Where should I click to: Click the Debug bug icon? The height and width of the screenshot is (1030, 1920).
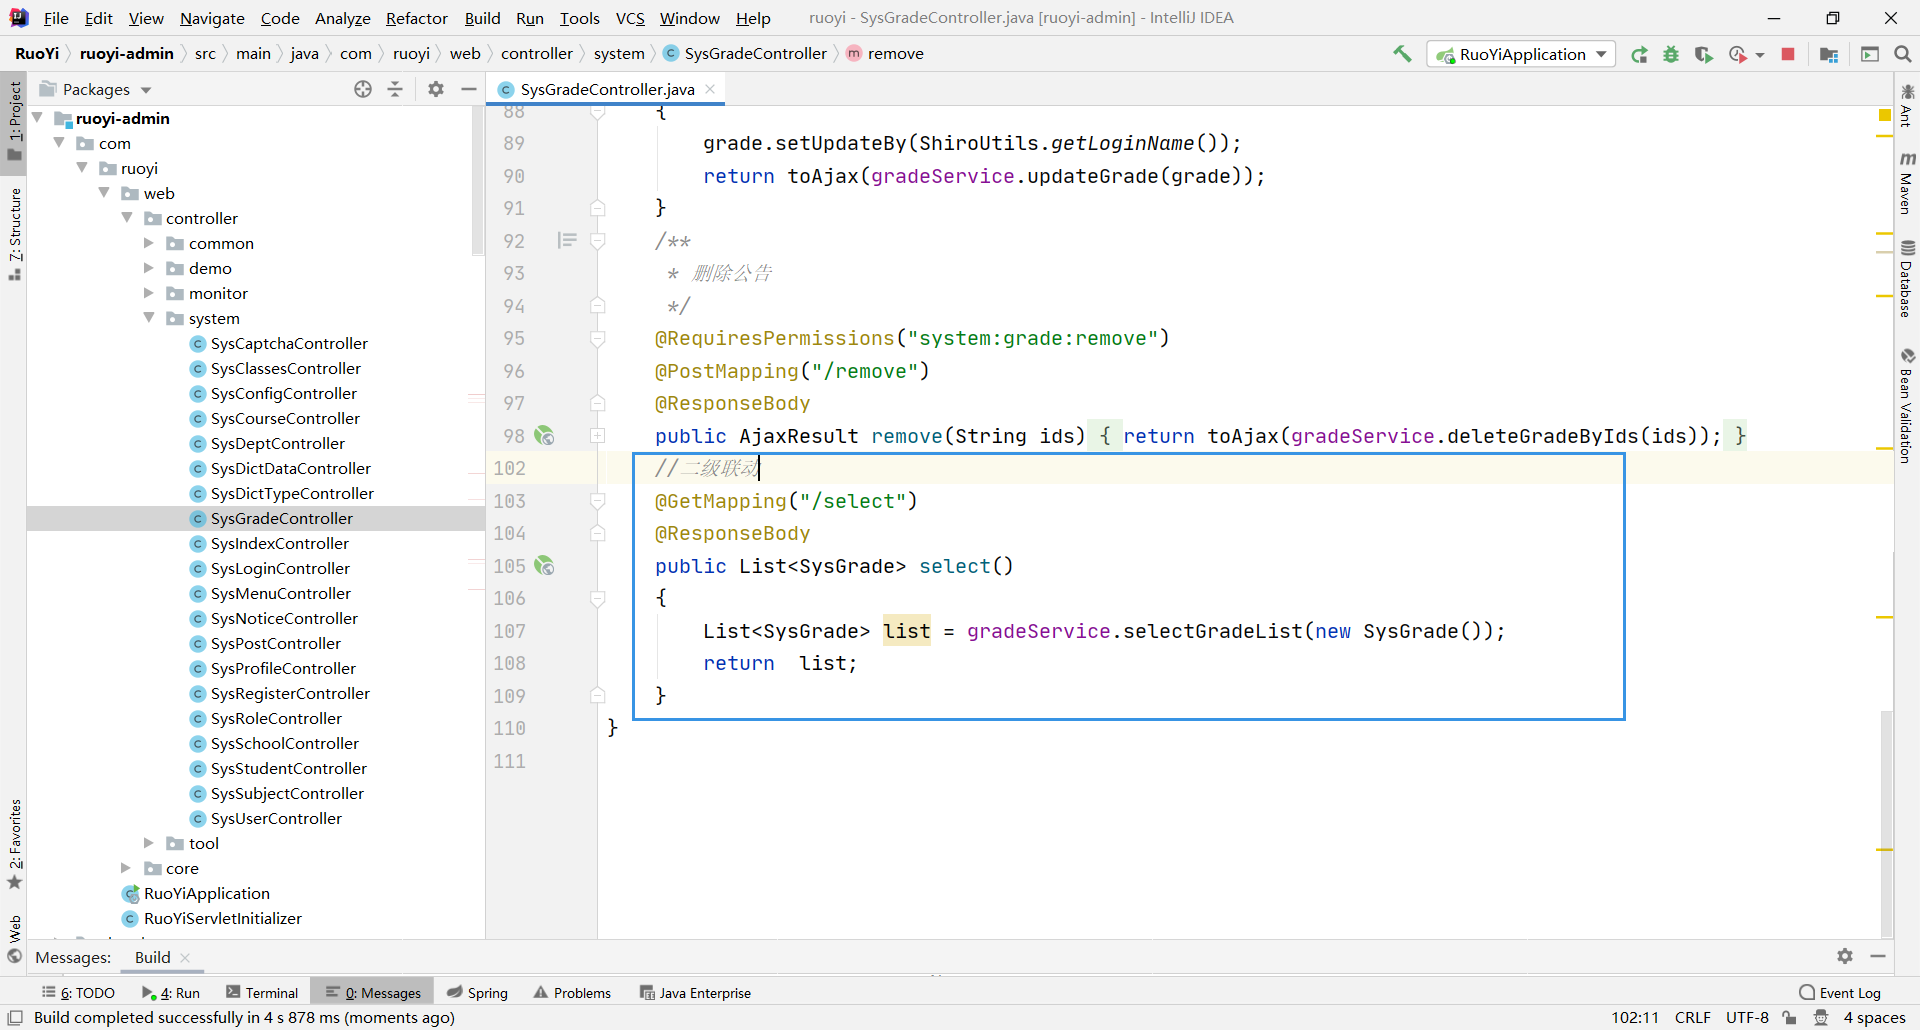1671,54
